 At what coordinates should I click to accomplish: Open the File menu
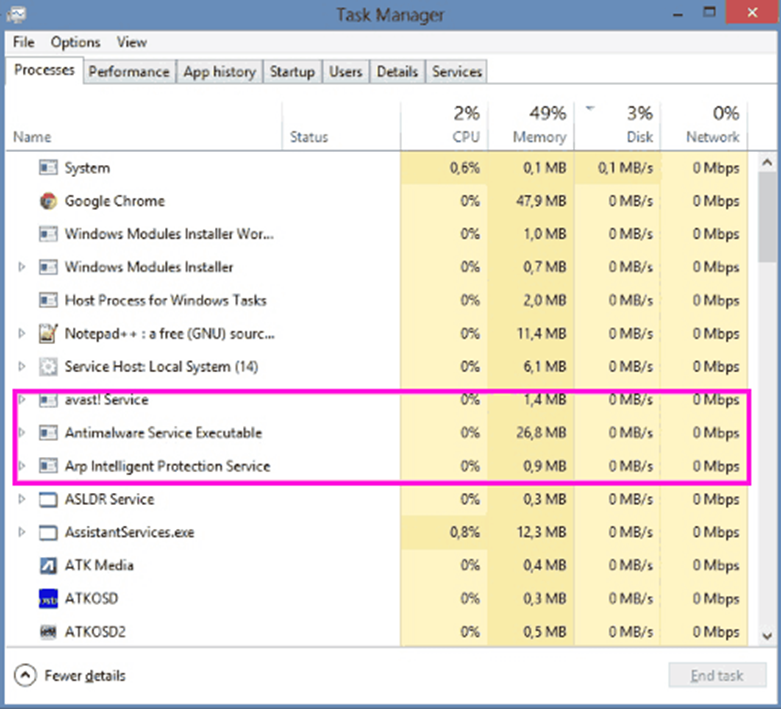24,42
